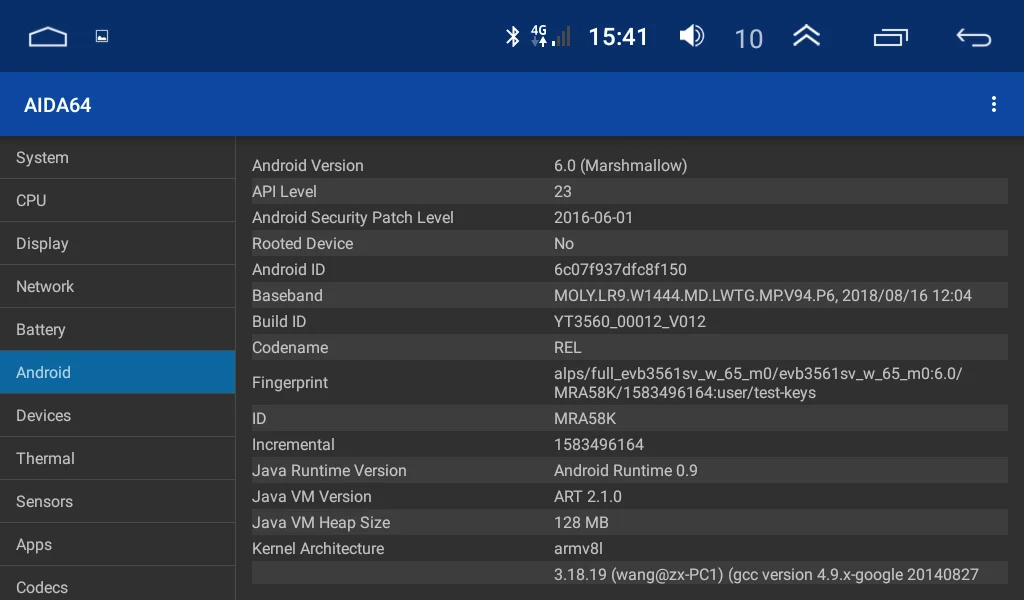Tap the alps/full_evb3561sv fingerprint value
This screenshot has width=1024, height=600.
pyautogui.click(x=758, y=383)
